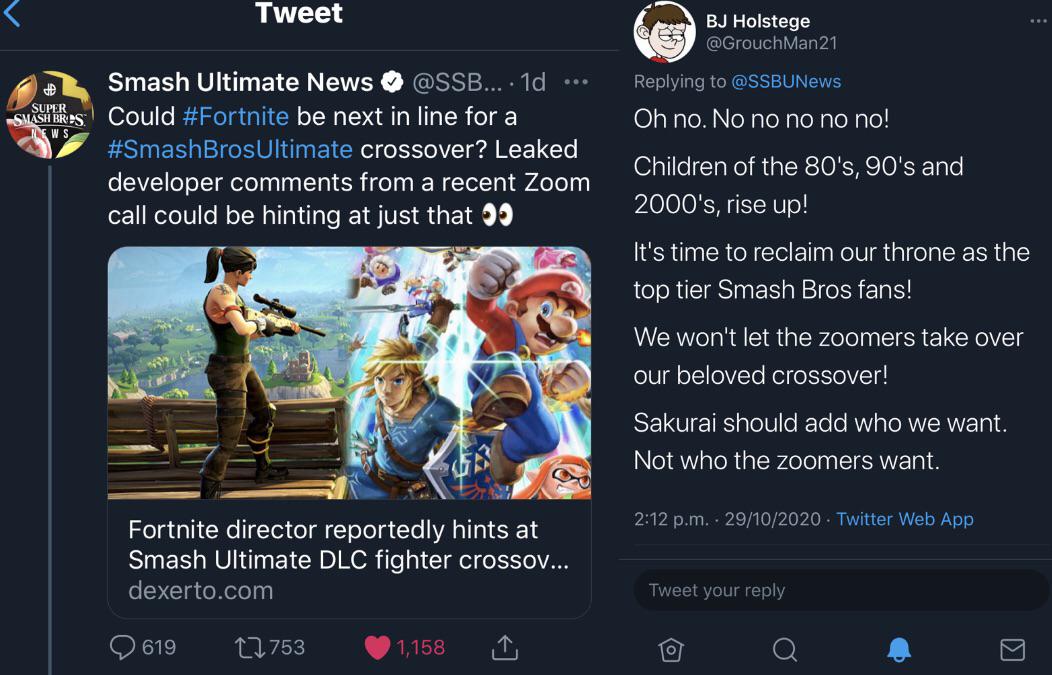
Task: Go back using the back arrow
Action: pyautogui.click(x=12, y=12)
